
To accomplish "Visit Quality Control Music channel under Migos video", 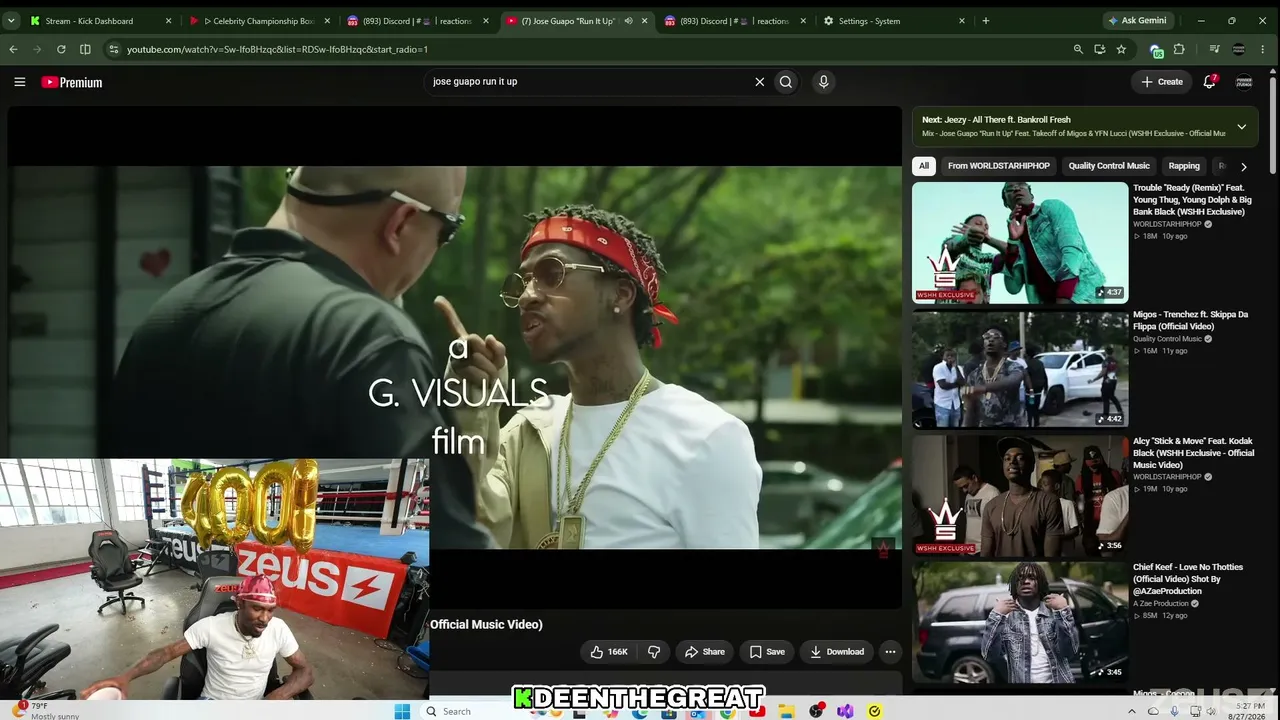I will pyautogui.click(x=1167, y=339).
